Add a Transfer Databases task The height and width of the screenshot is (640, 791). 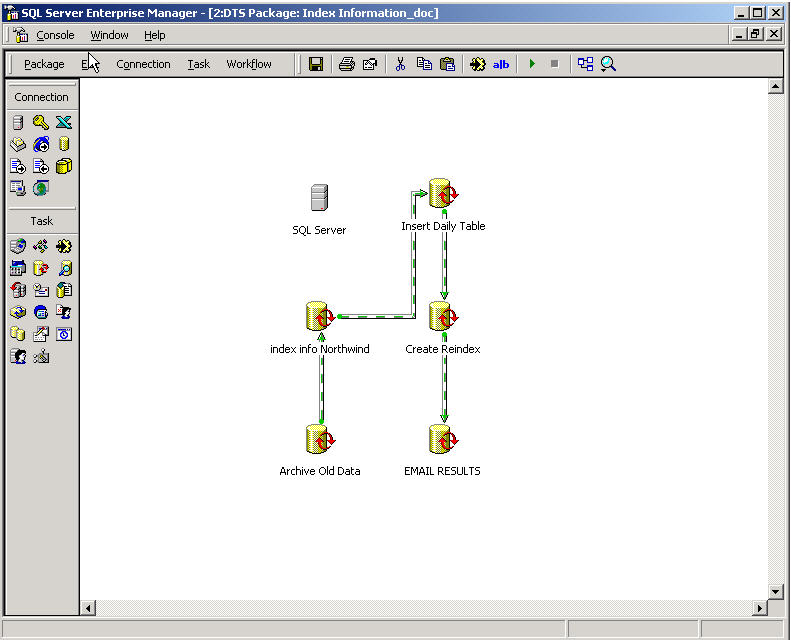(18, 334)
